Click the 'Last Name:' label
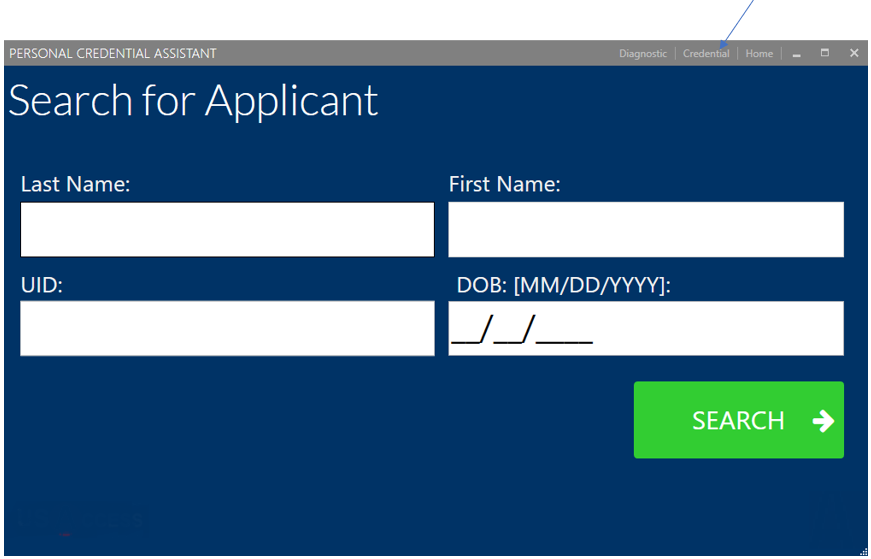 (76, 185)
